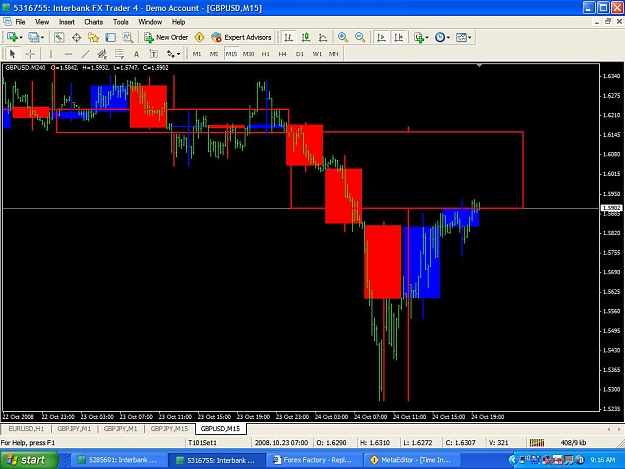Open the Arrows objects icon
625x469 pixels.
tap(171, 54)
